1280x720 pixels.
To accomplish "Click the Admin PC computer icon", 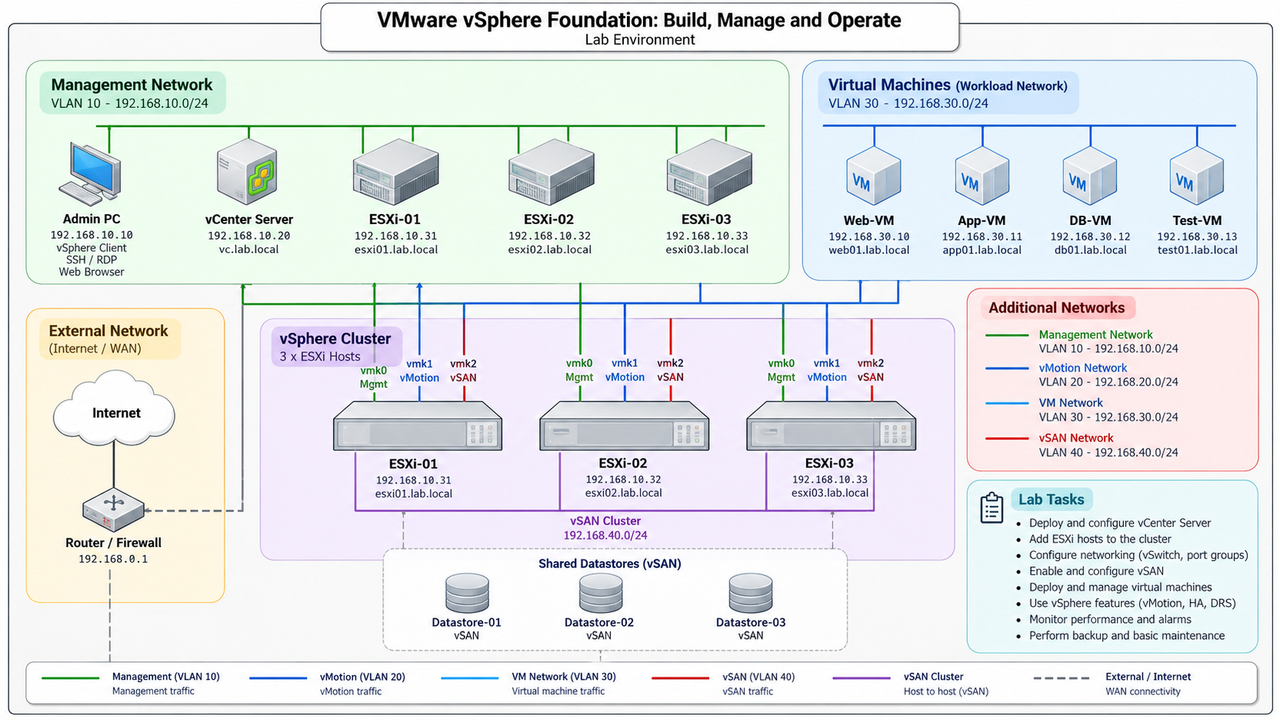I will tap(91, 173).
